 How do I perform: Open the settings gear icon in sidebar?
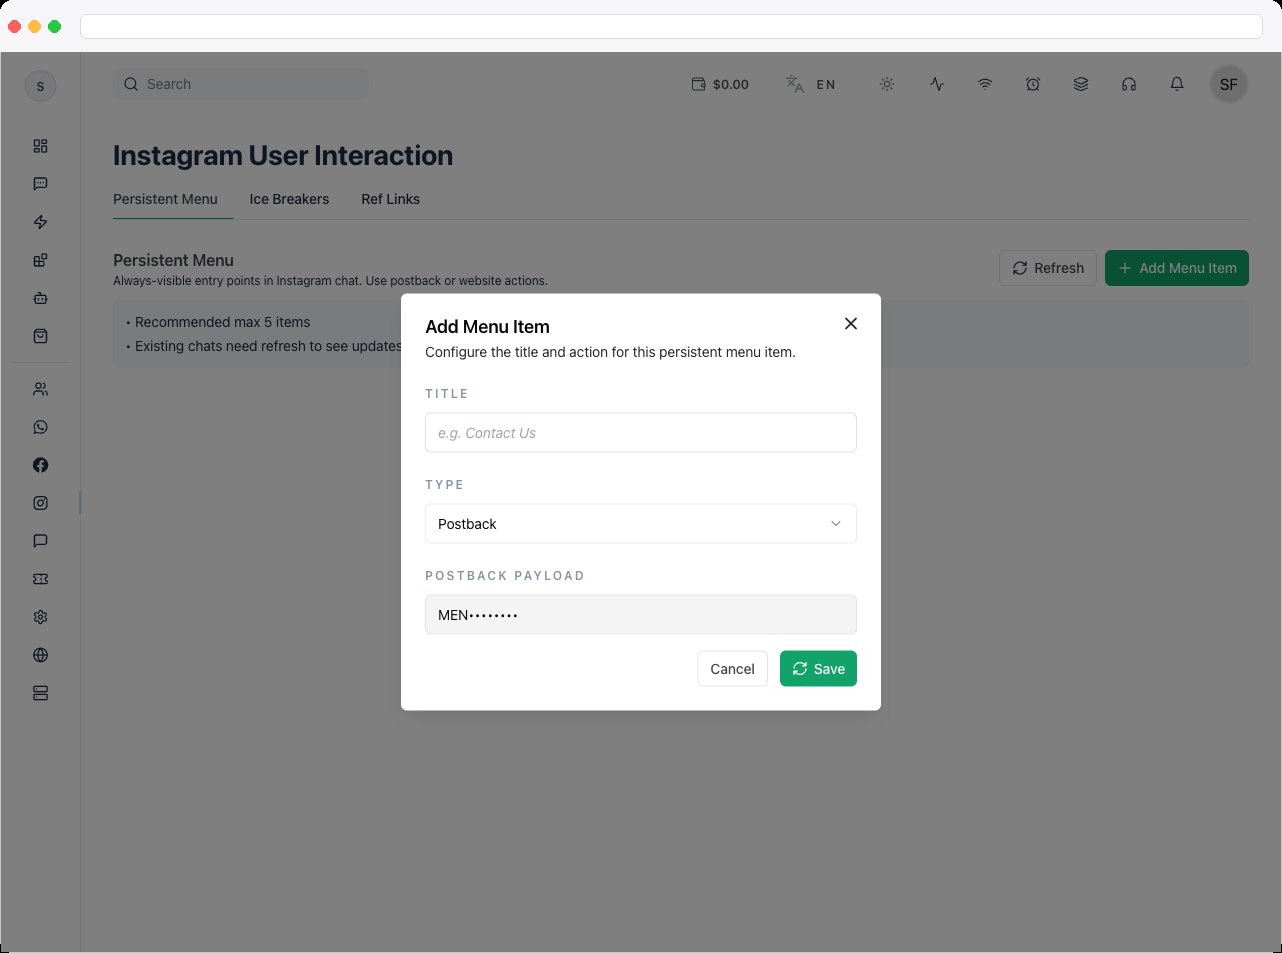click(x=40, y=617)
